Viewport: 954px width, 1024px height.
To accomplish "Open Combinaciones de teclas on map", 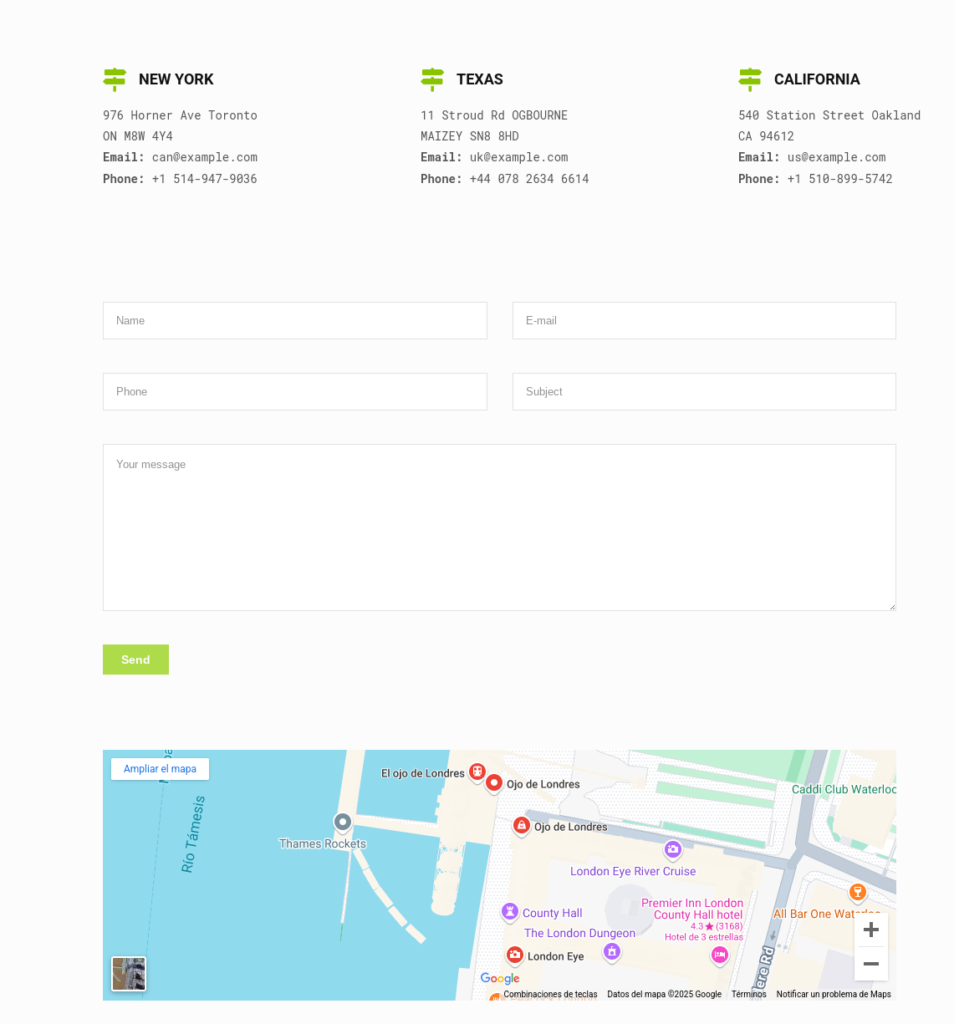I will click(x=550, y=994).
